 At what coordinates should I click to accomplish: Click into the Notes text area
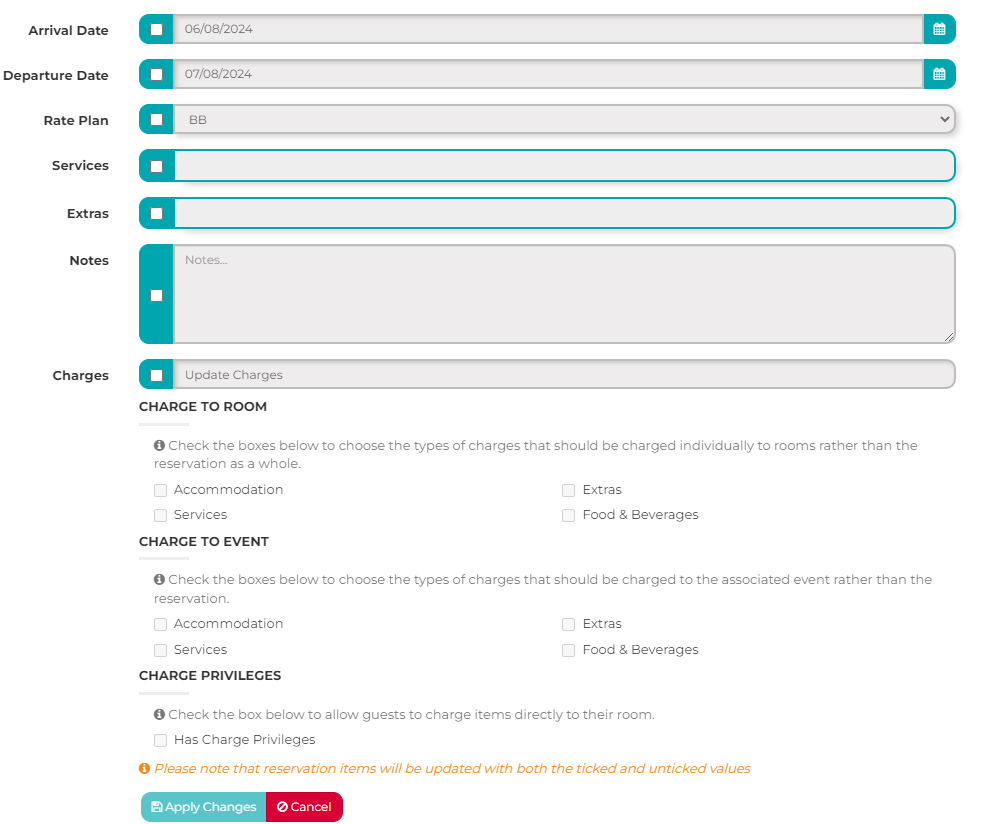[x=564, y=294]
